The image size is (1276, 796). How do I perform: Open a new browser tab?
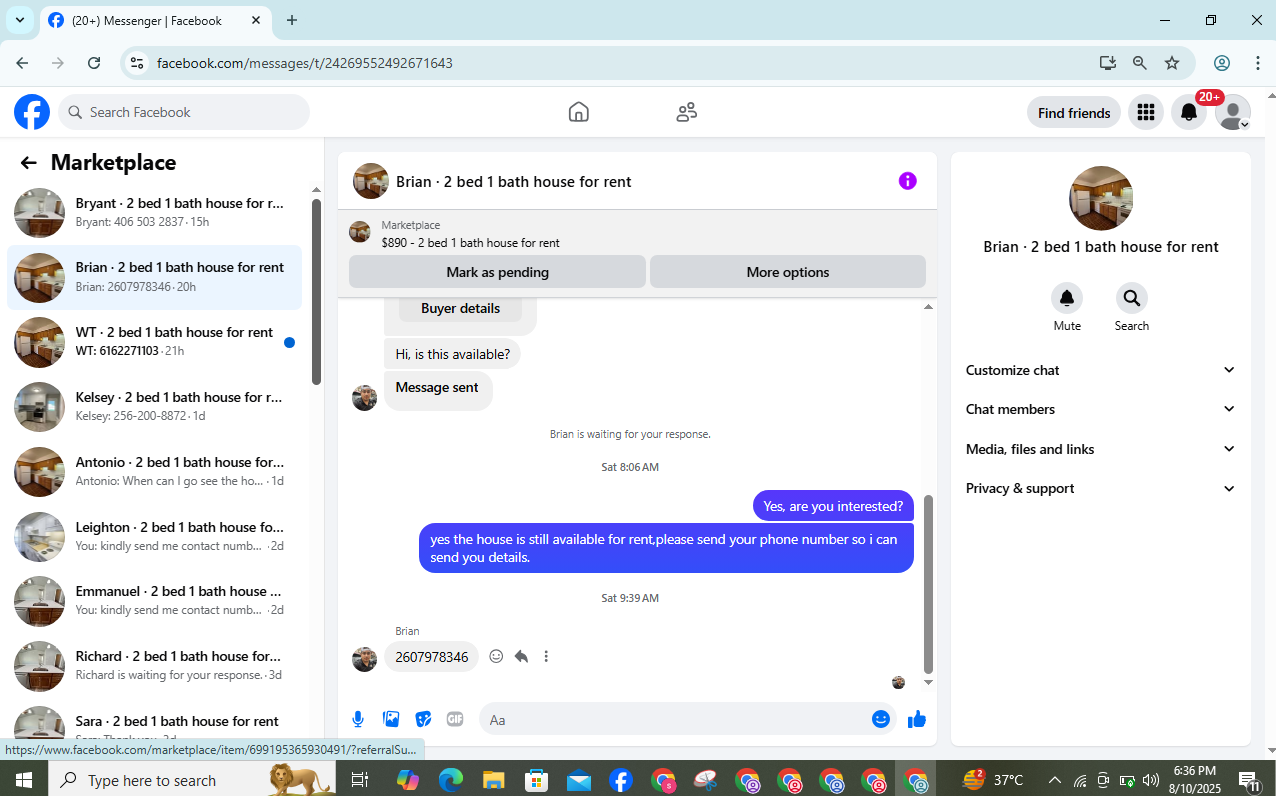(292, 20)
